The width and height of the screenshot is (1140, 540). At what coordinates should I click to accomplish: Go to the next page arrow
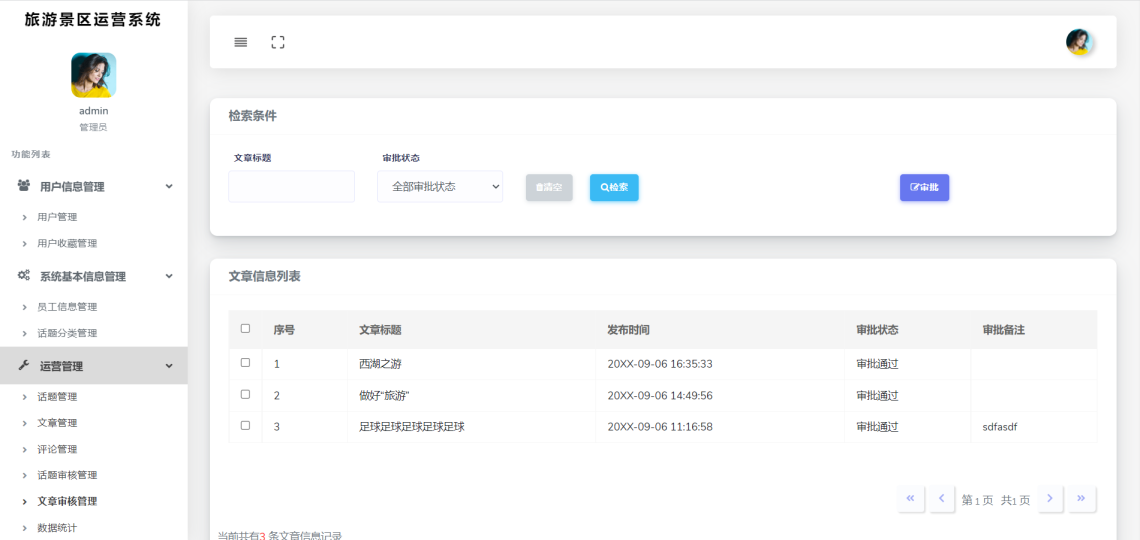click(1050, 499)
